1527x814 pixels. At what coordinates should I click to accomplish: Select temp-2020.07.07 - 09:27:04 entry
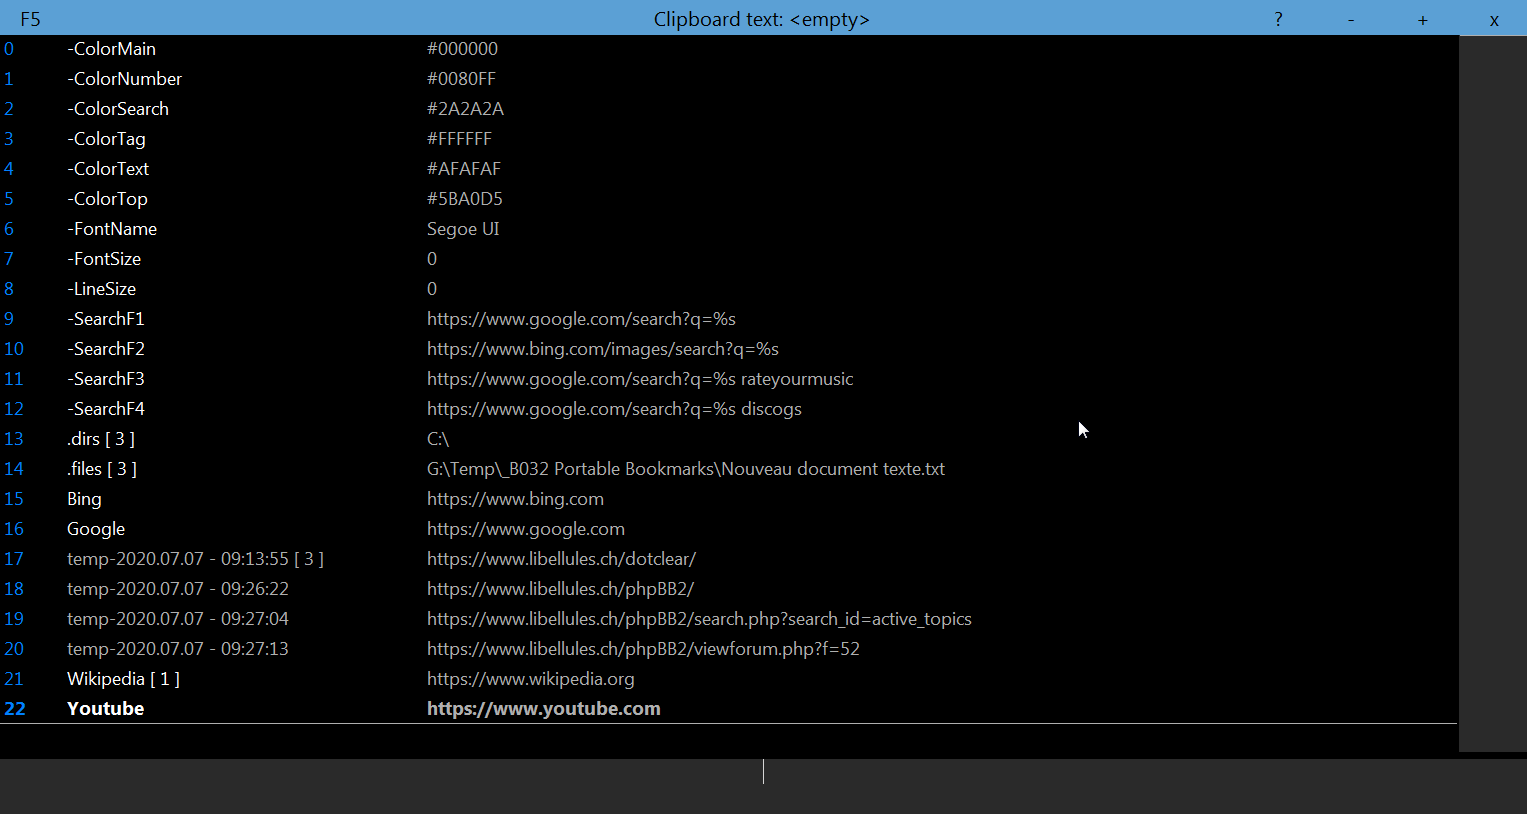coord(178,619)
